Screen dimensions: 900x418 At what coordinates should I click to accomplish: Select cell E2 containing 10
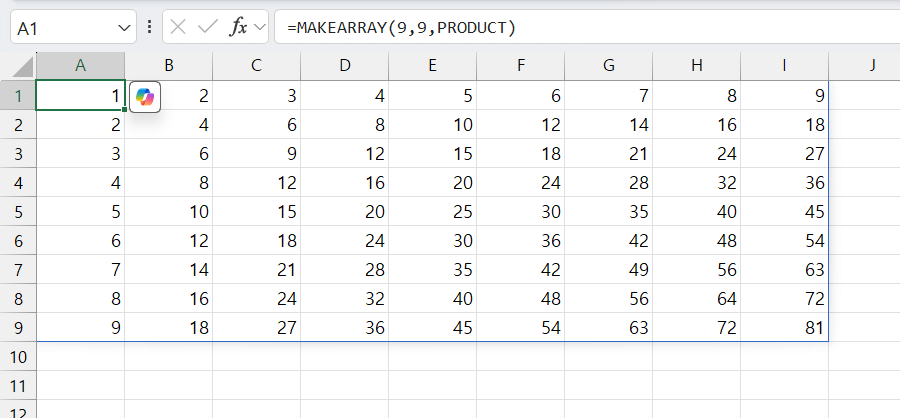[x=432, y=125]
